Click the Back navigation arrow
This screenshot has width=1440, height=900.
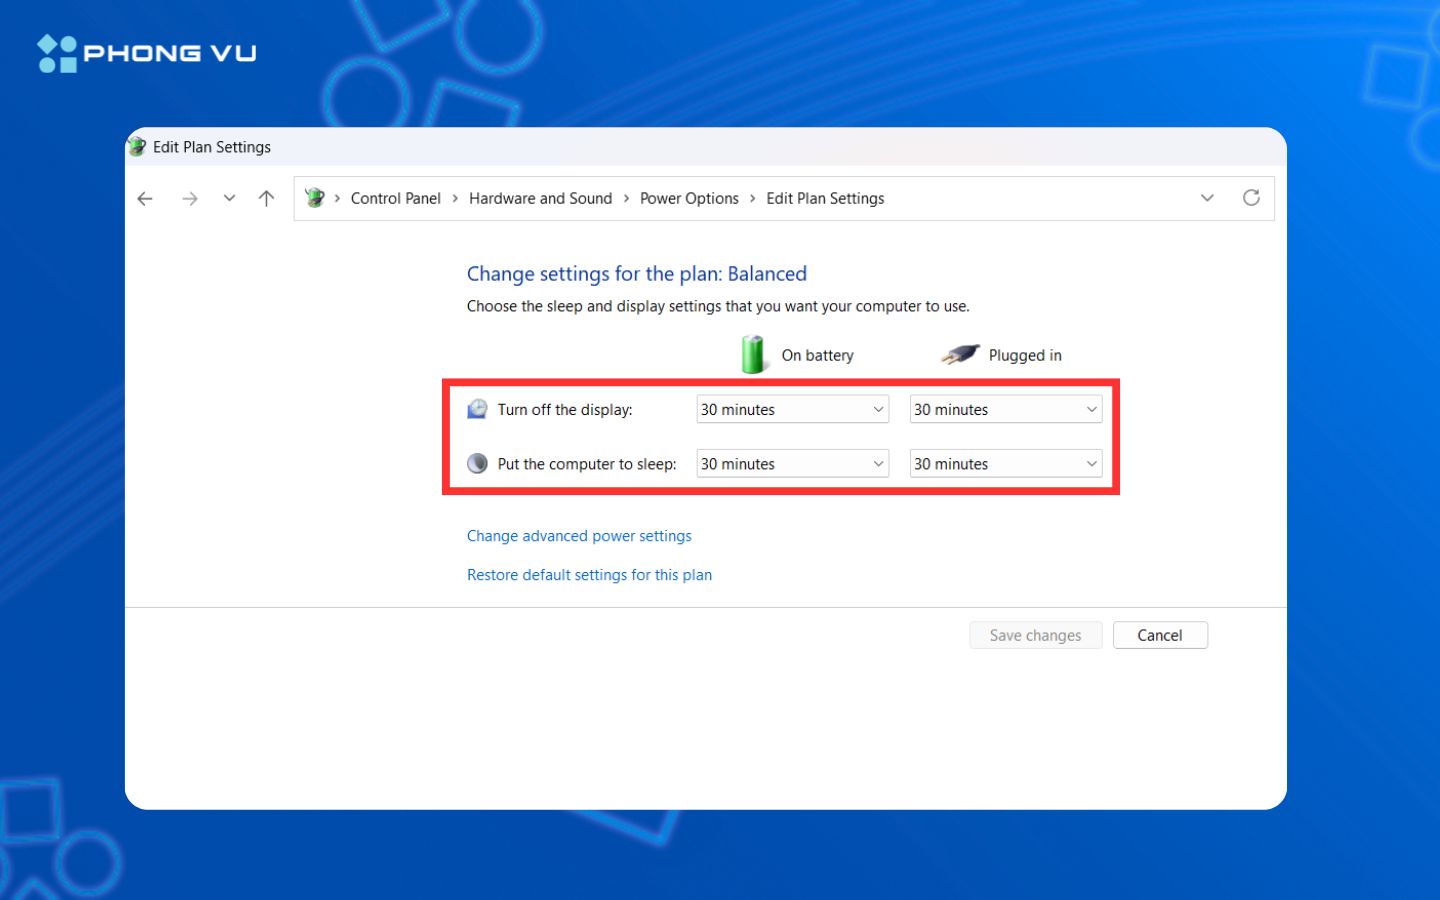(145, 199)
